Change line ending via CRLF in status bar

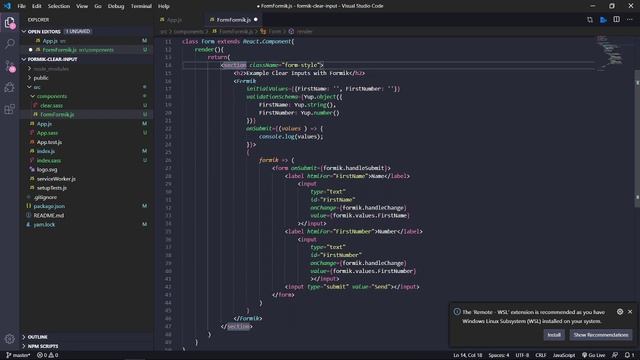541,355
